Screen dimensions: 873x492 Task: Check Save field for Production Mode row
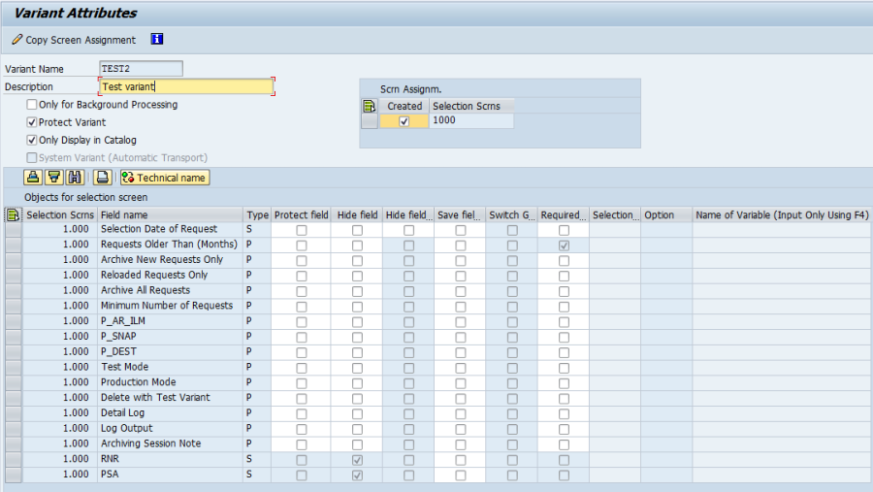(x=460, y=383)
